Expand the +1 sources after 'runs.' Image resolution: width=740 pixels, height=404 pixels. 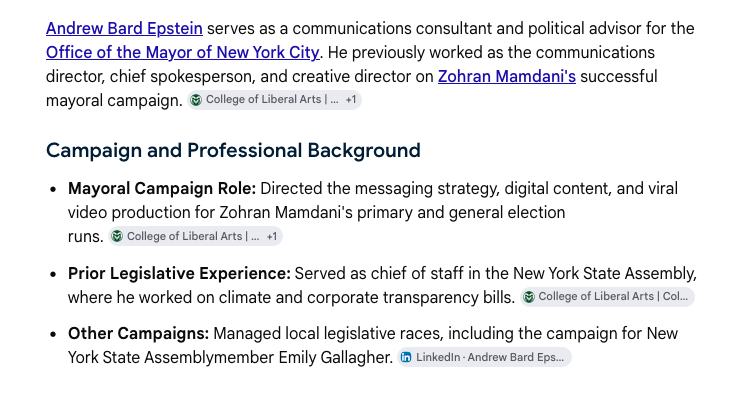pos(272,236)
